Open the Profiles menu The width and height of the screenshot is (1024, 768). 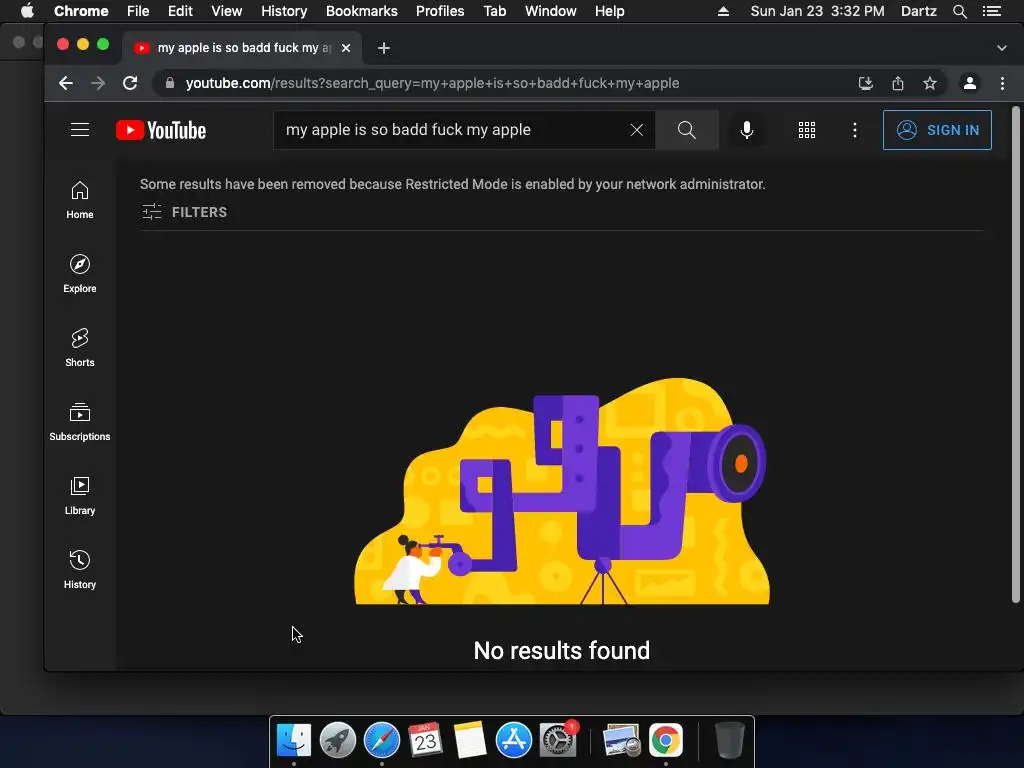click(440, 11)
